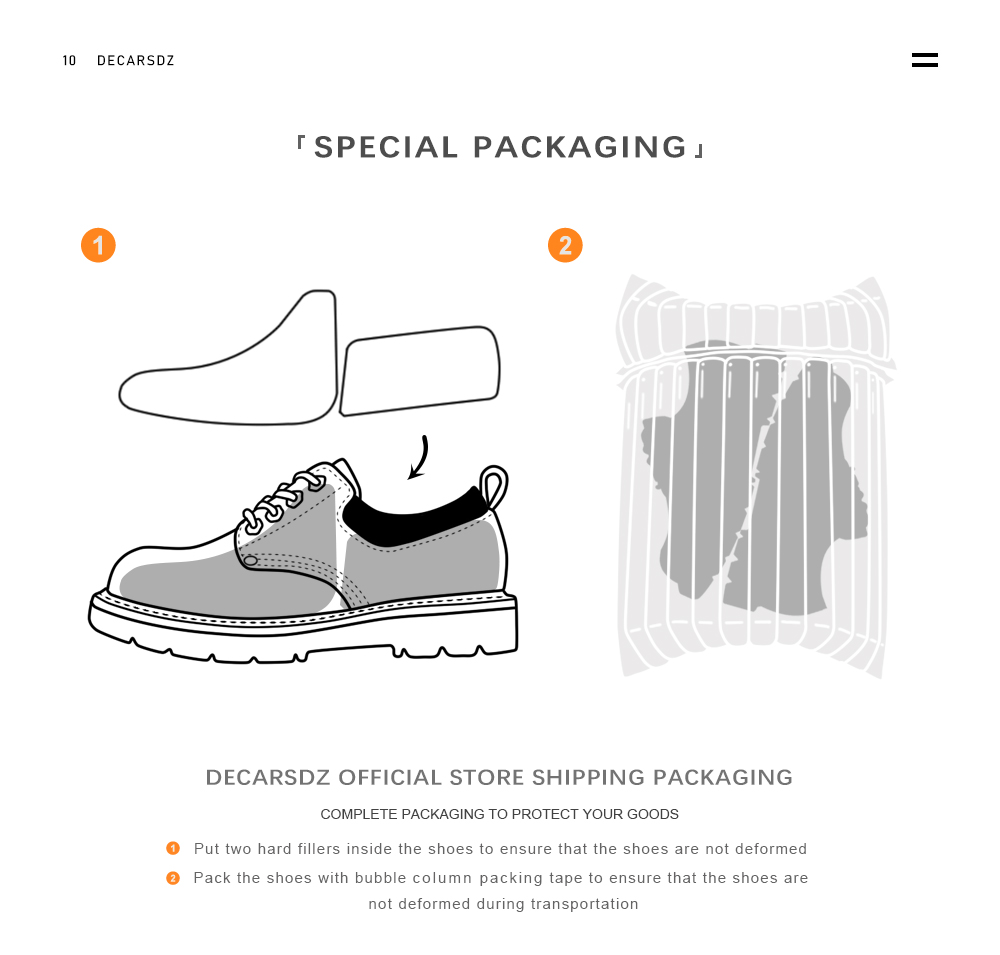
Task: Click COMPLETE PACKAGING TO PROTECT YOUR GOODS text
Action: [x=499, y=814]
